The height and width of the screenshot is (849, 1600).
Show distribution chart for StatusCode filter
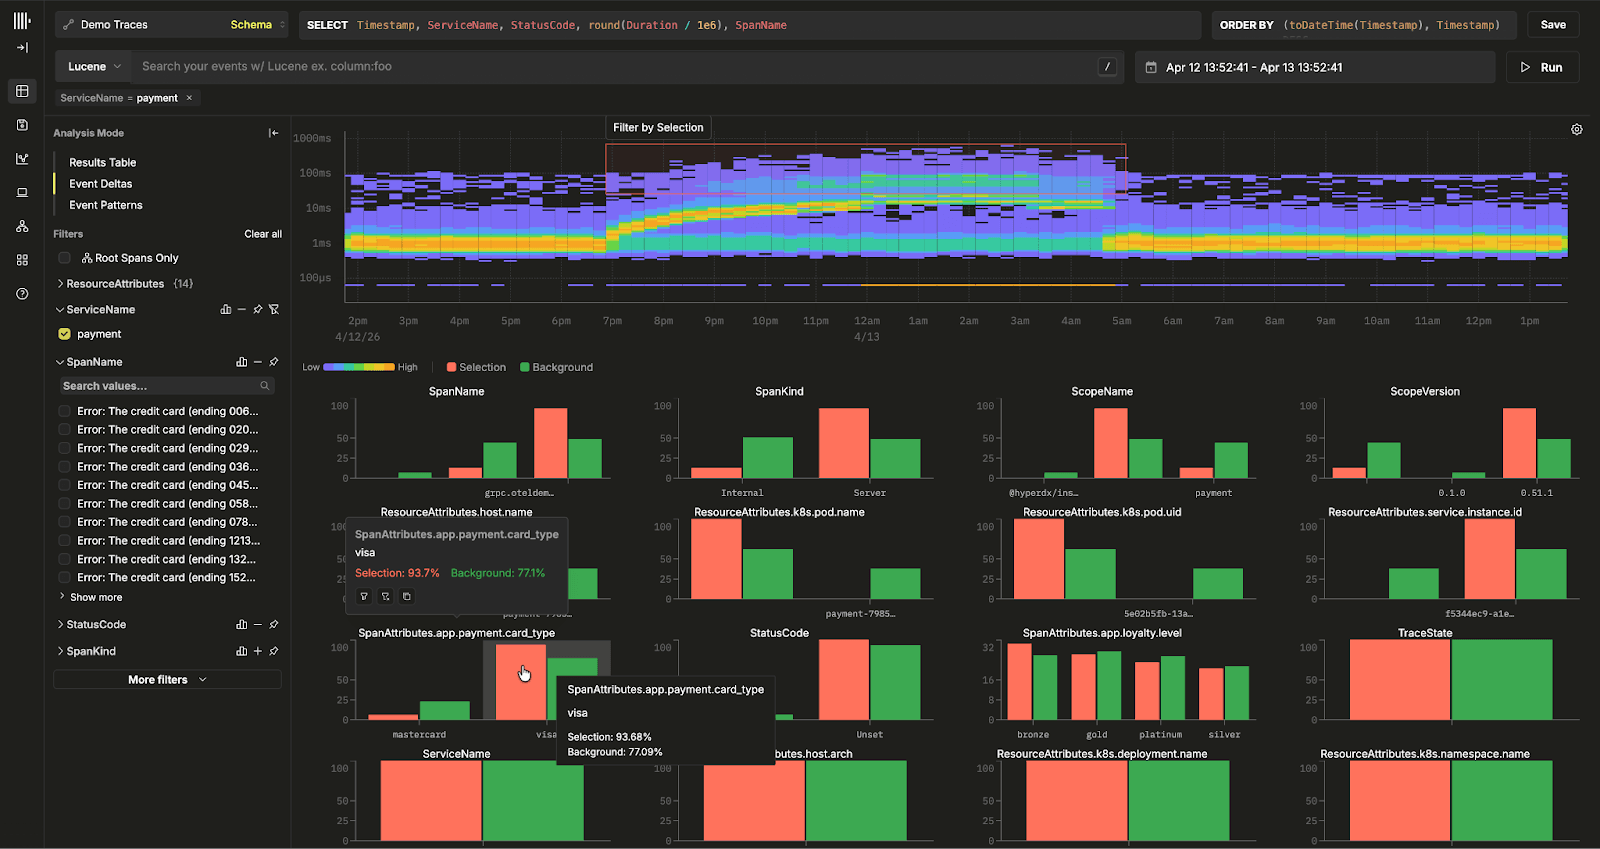click(x=241, y=625)
